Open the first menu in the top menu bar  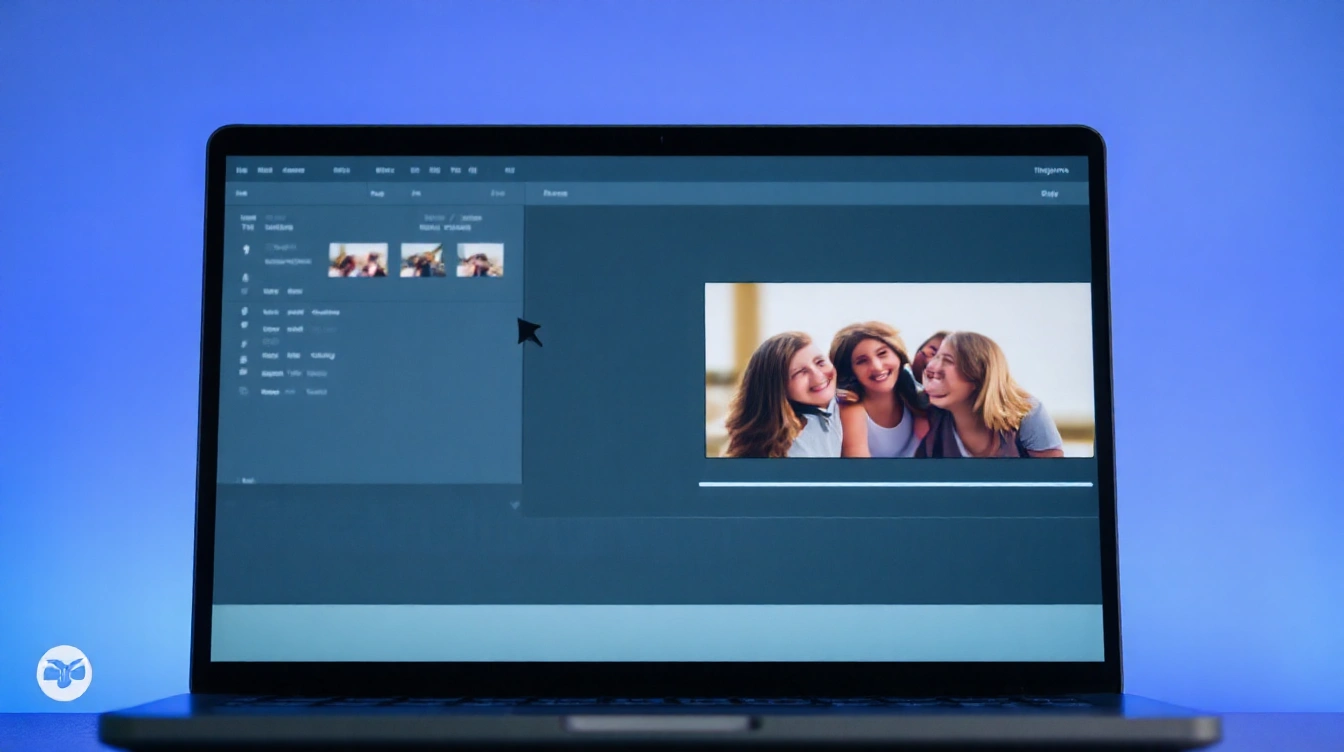tap(241, 171)
